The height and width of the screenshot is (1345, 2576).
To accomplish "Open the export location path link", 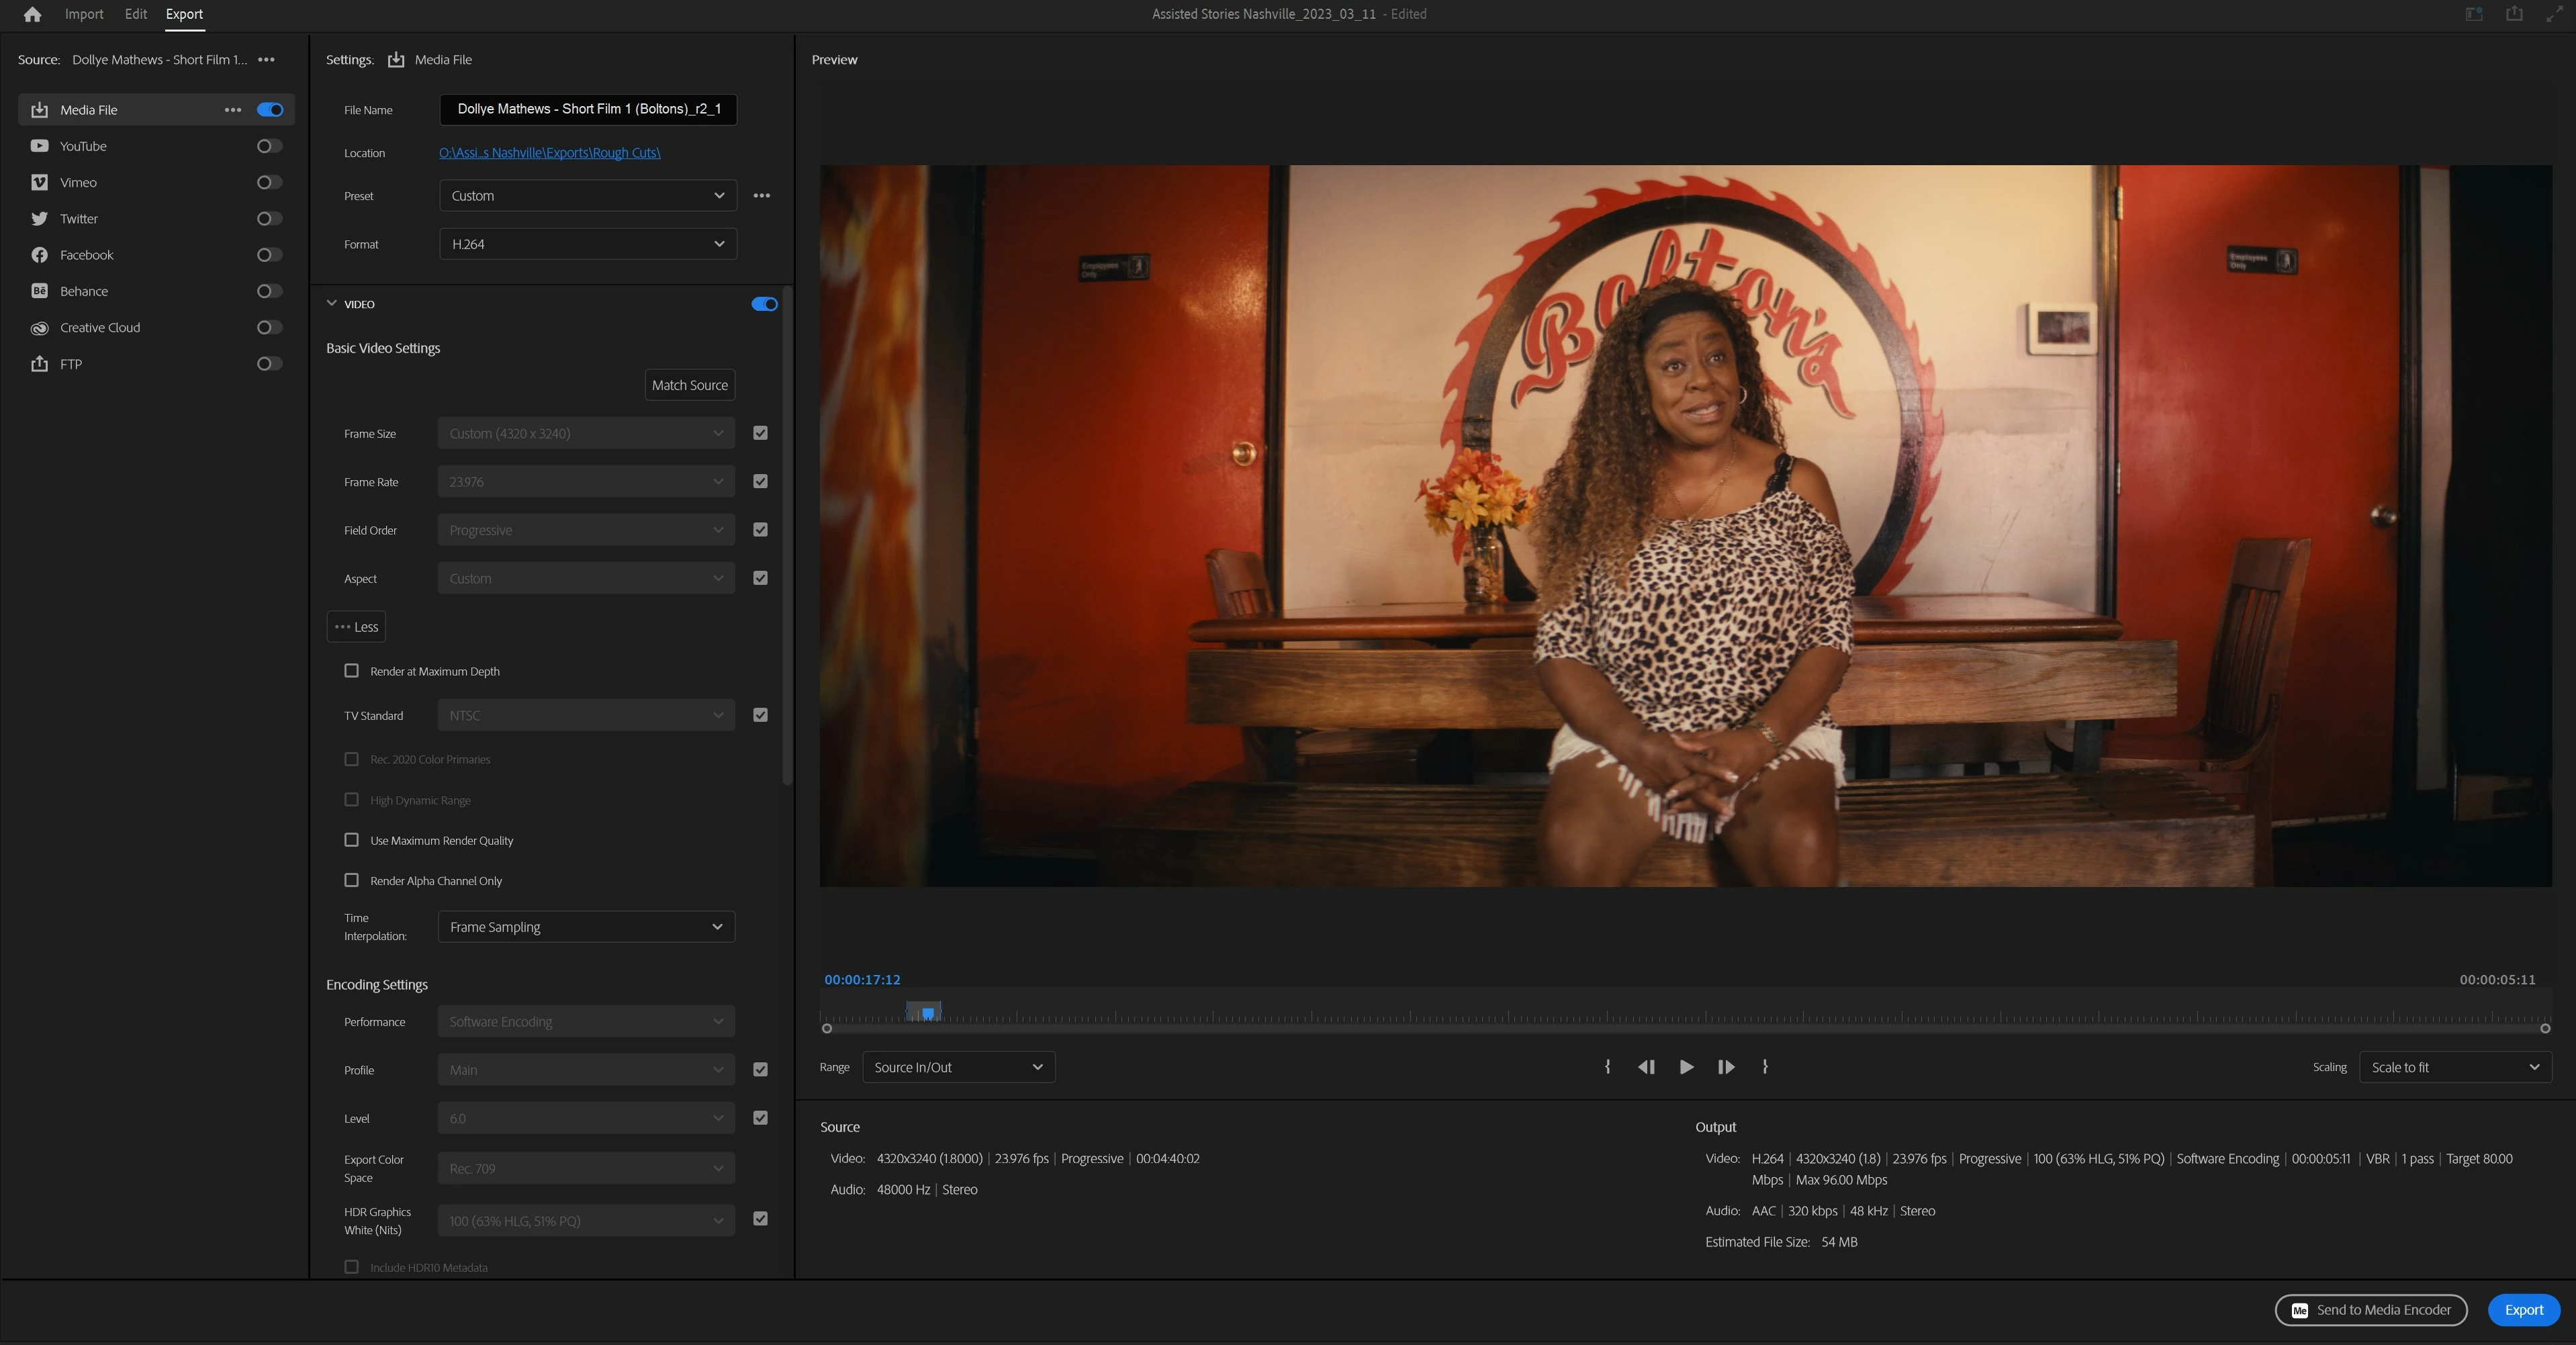I will (x=549, y=153).
